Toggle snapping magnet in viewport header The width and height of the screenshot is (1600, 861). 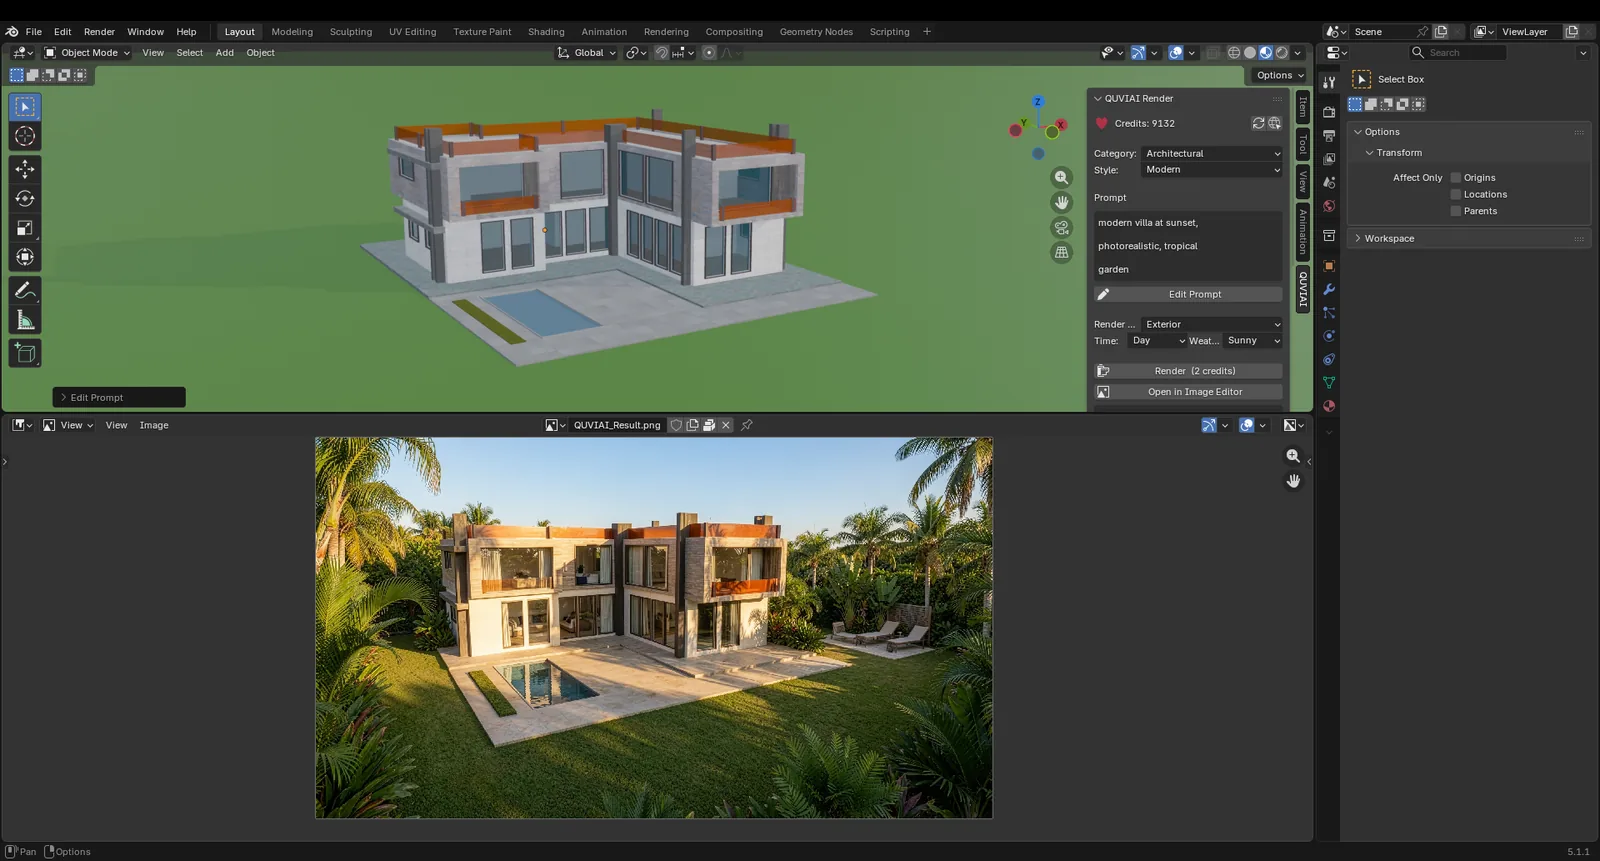[661, 53]
